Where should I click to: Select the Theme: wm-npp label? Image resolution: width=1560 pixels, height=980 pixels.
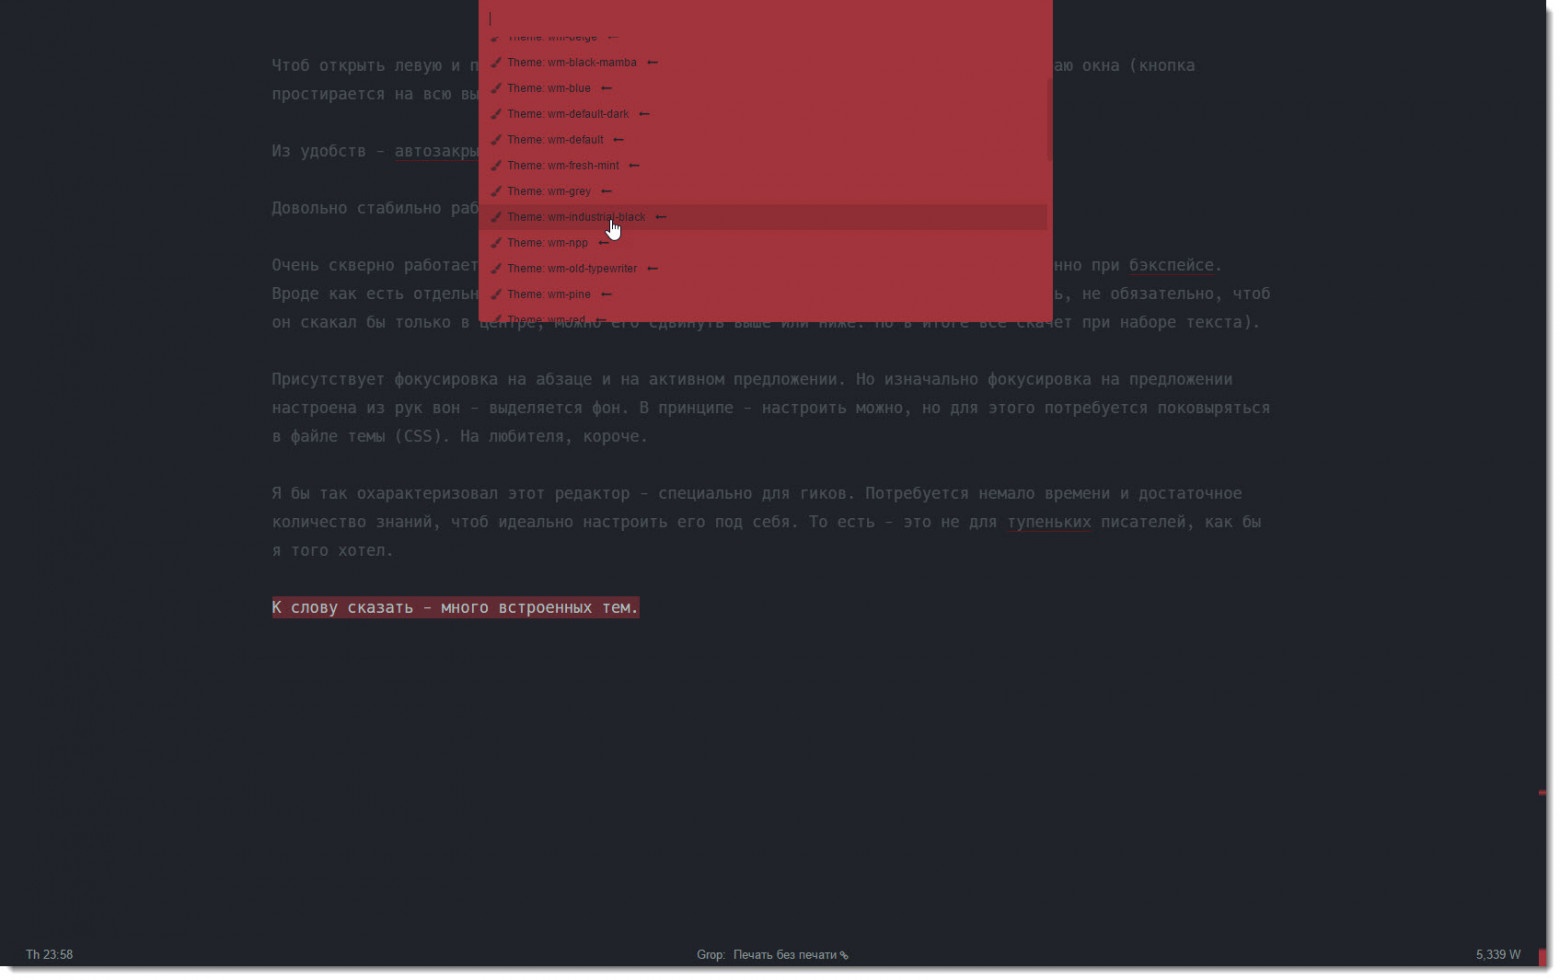(x=547, y=243)
